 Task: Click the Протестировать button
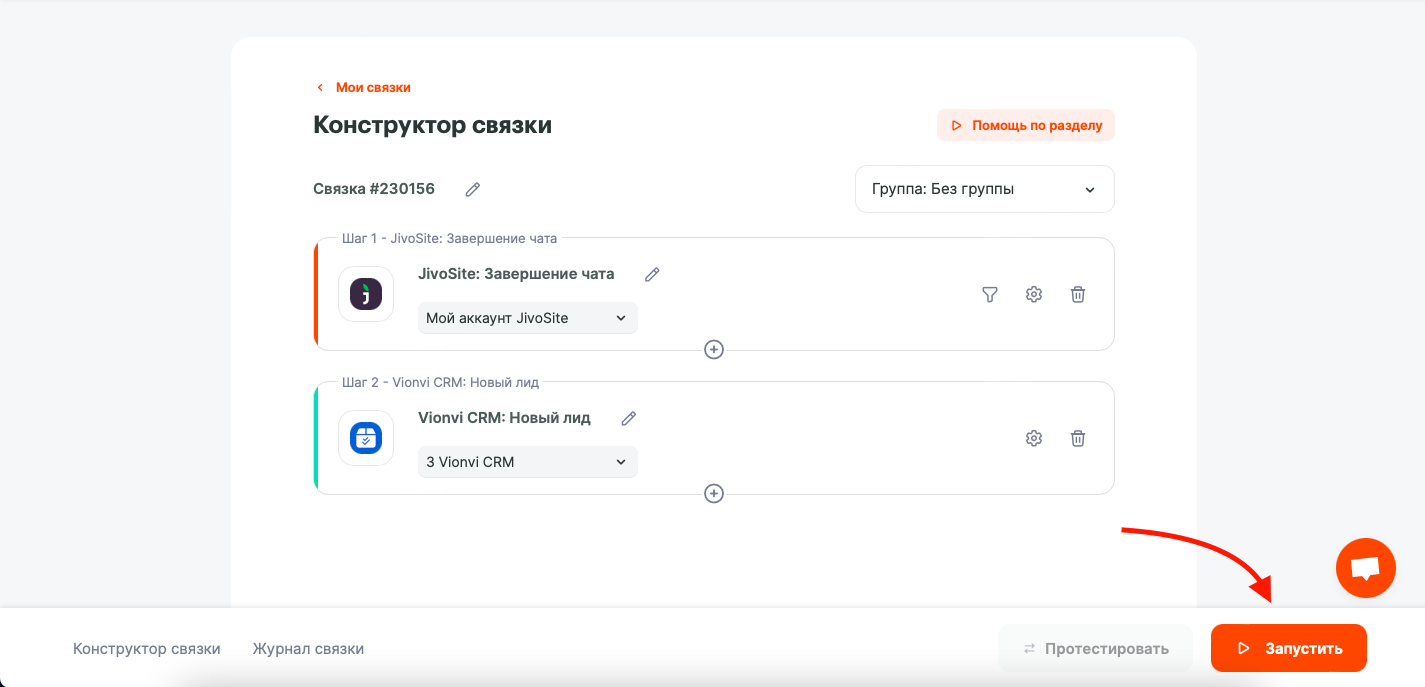pyautogui.click(x=1096, y=648)
